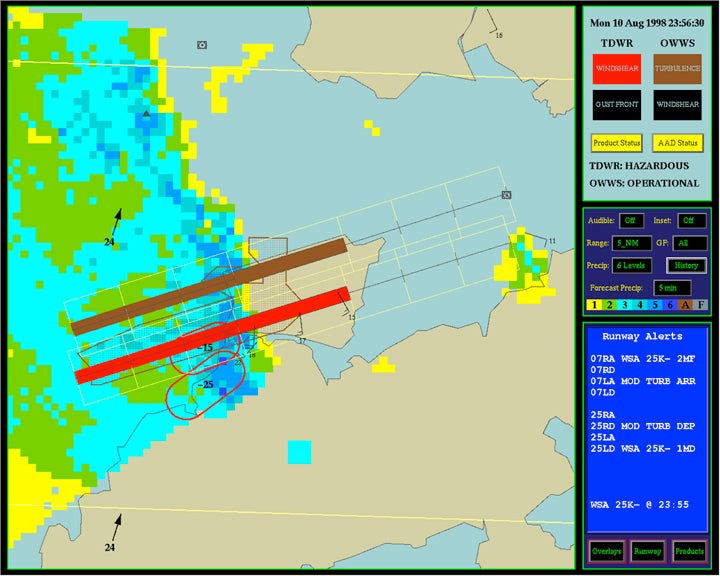Click the brown OWWS Turbulence indicator
This screenshot has width=720, height=576.
(677, 68)
